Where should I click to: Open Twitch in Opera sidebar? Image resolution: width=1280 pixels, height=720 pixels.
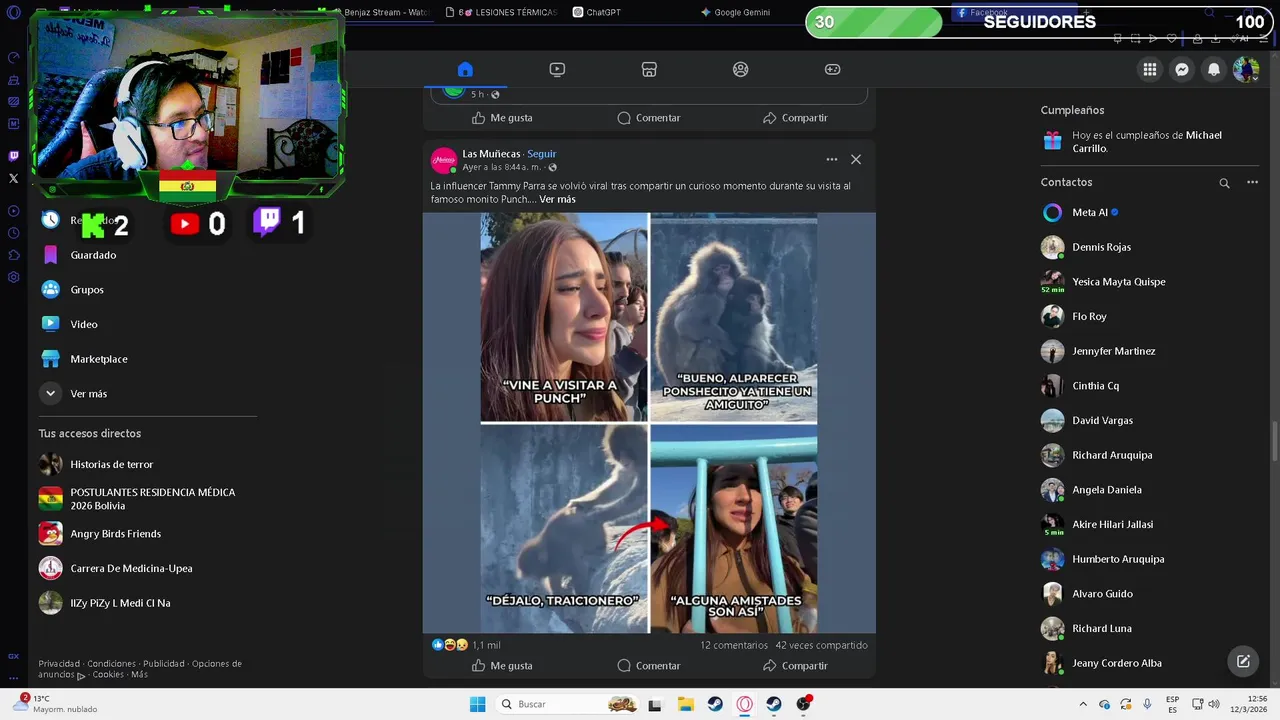pyautogui.click(x=13, y=156)
